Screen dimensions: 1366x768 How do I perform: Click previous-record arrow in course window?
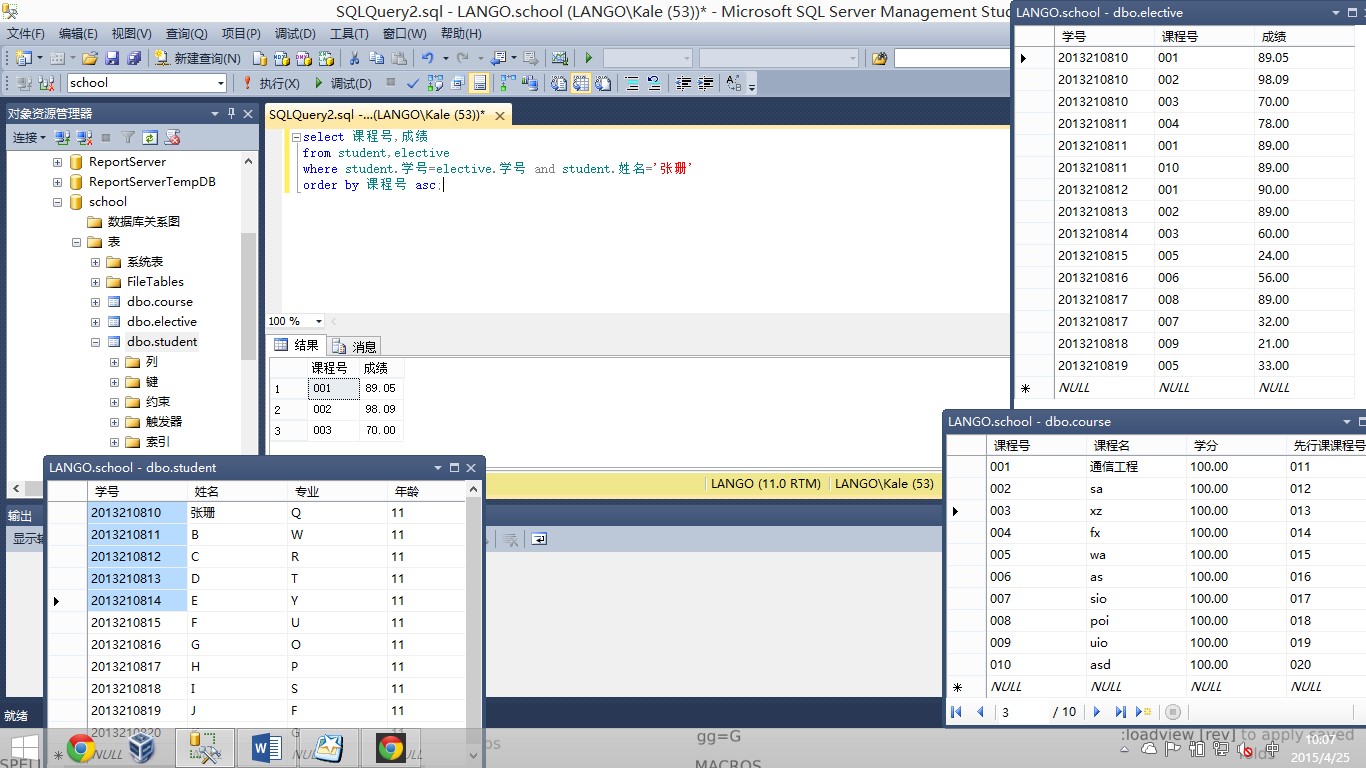pyautogui.click(x=980, y=712)
